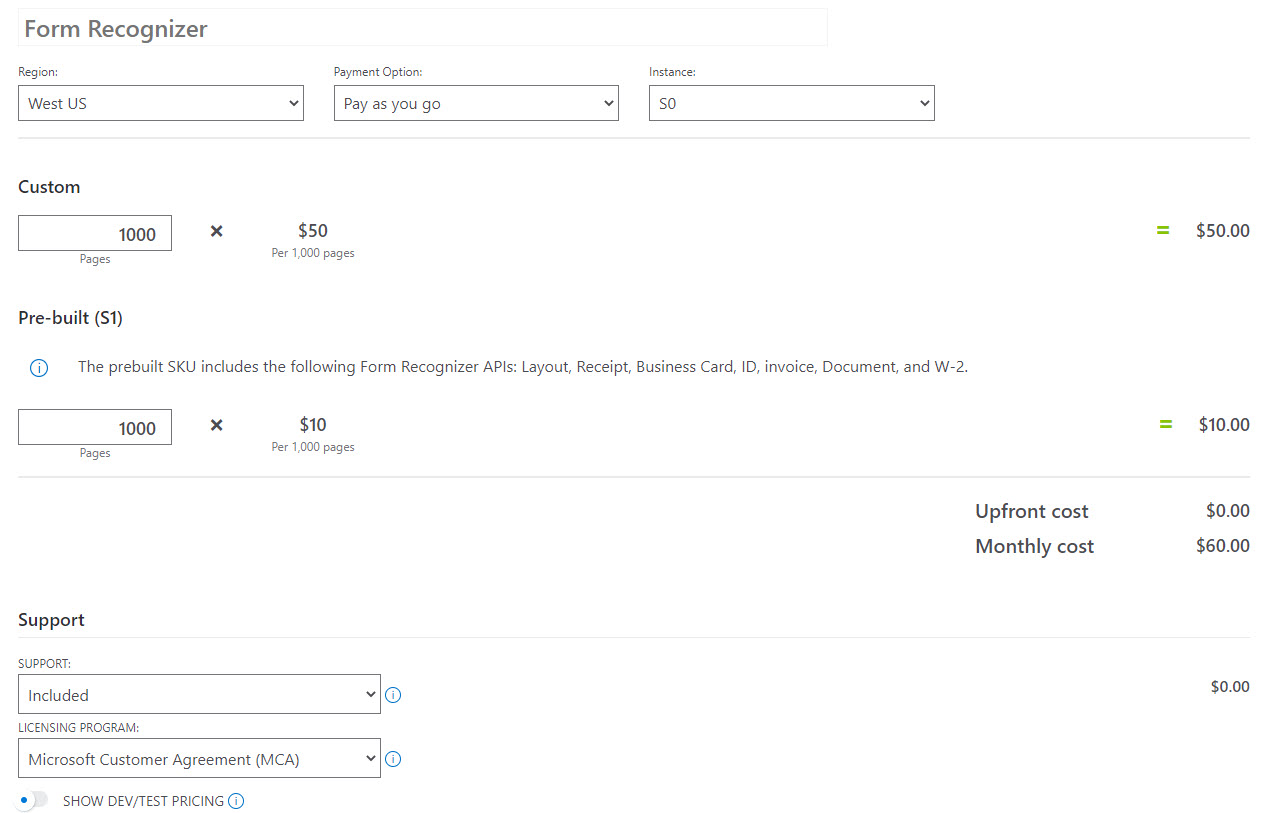Expand the Licensing Program dropdown
Image resolution: width=1267 pixels, height=813 pixels.
199,758
